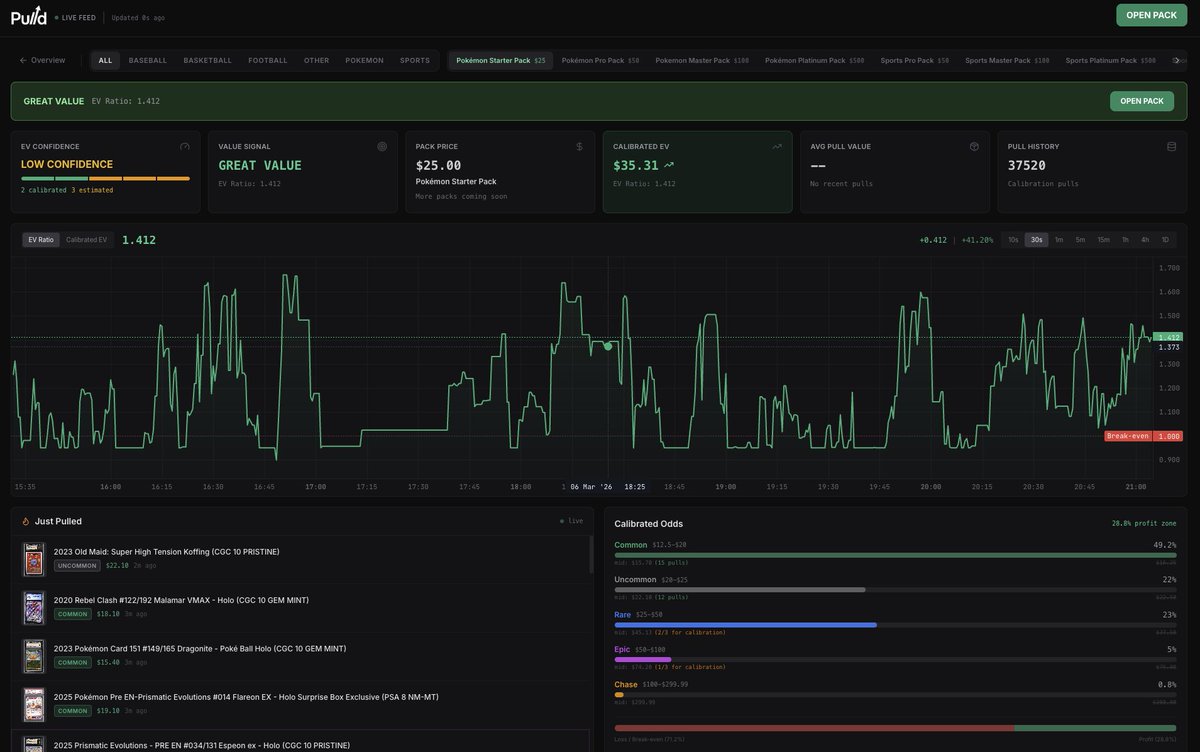Viewport: 1200px width, 752px height.
Task: Click the scroll arrow at end of pack list
Action: click(1177, 60)
